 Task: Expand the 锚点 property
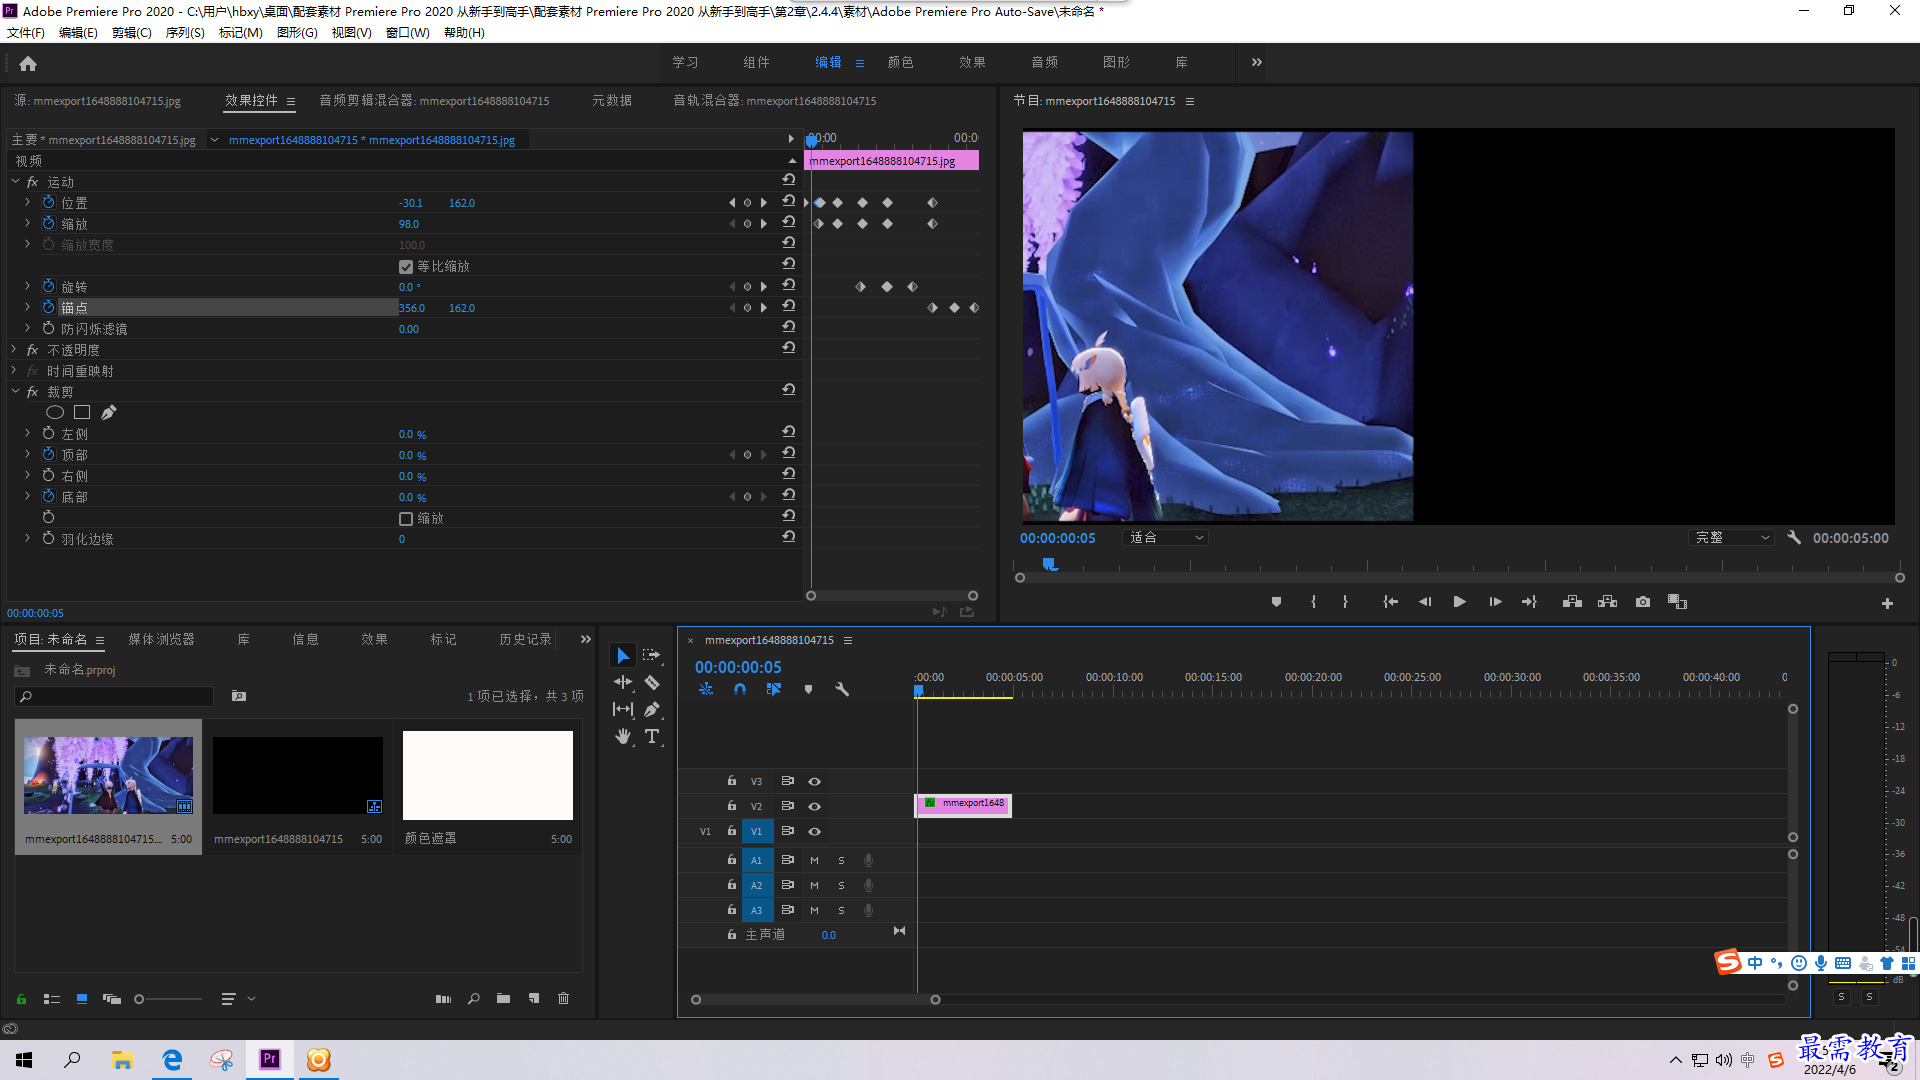point(27,307)
